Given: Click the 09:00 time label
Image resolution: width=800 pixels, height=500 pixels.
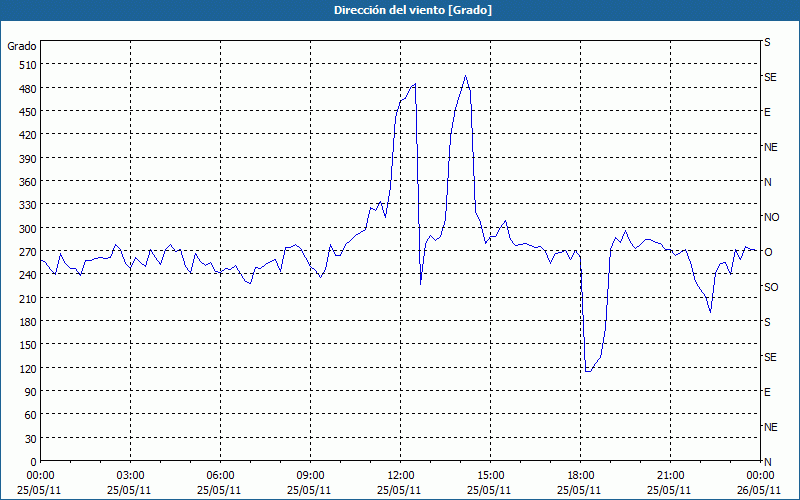Looking at the screenshot, I should (310, 476).
